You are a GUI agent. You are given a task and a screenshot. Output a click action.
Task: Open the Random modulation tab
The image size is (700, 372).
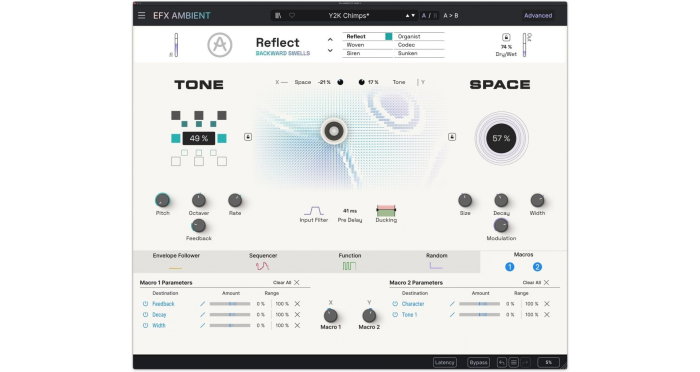coord(436,262)
